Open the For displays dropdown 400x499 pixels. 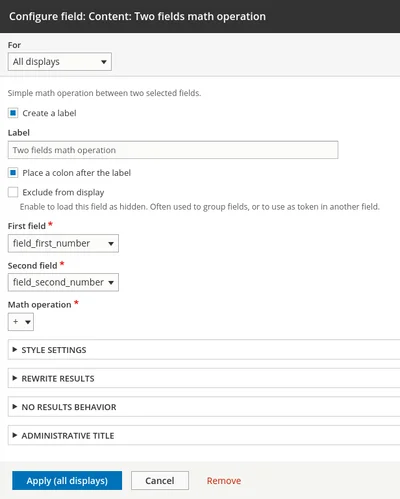coord(60,62)
